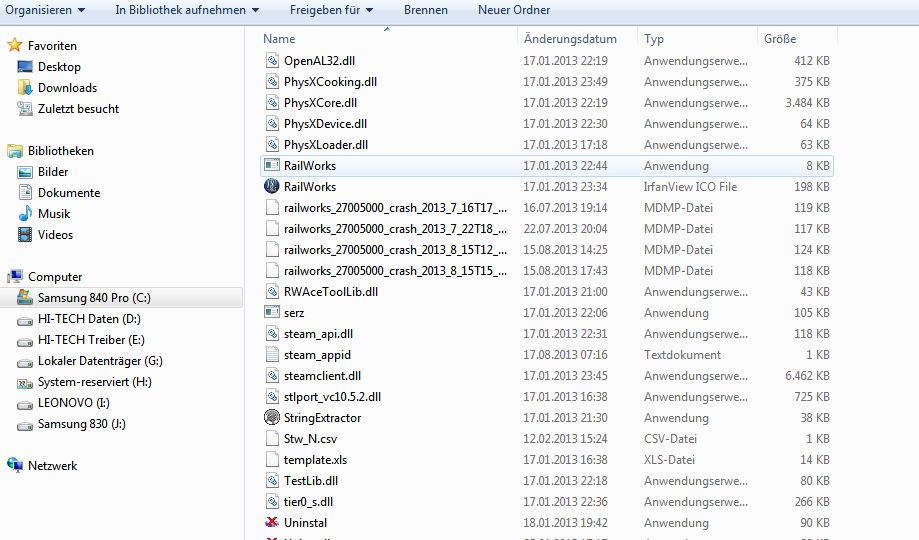Image resolution: width=919 pixels, height=540 pixels.
Task: Click the Computer icon in the sidebar
Action: click(15, 276)
